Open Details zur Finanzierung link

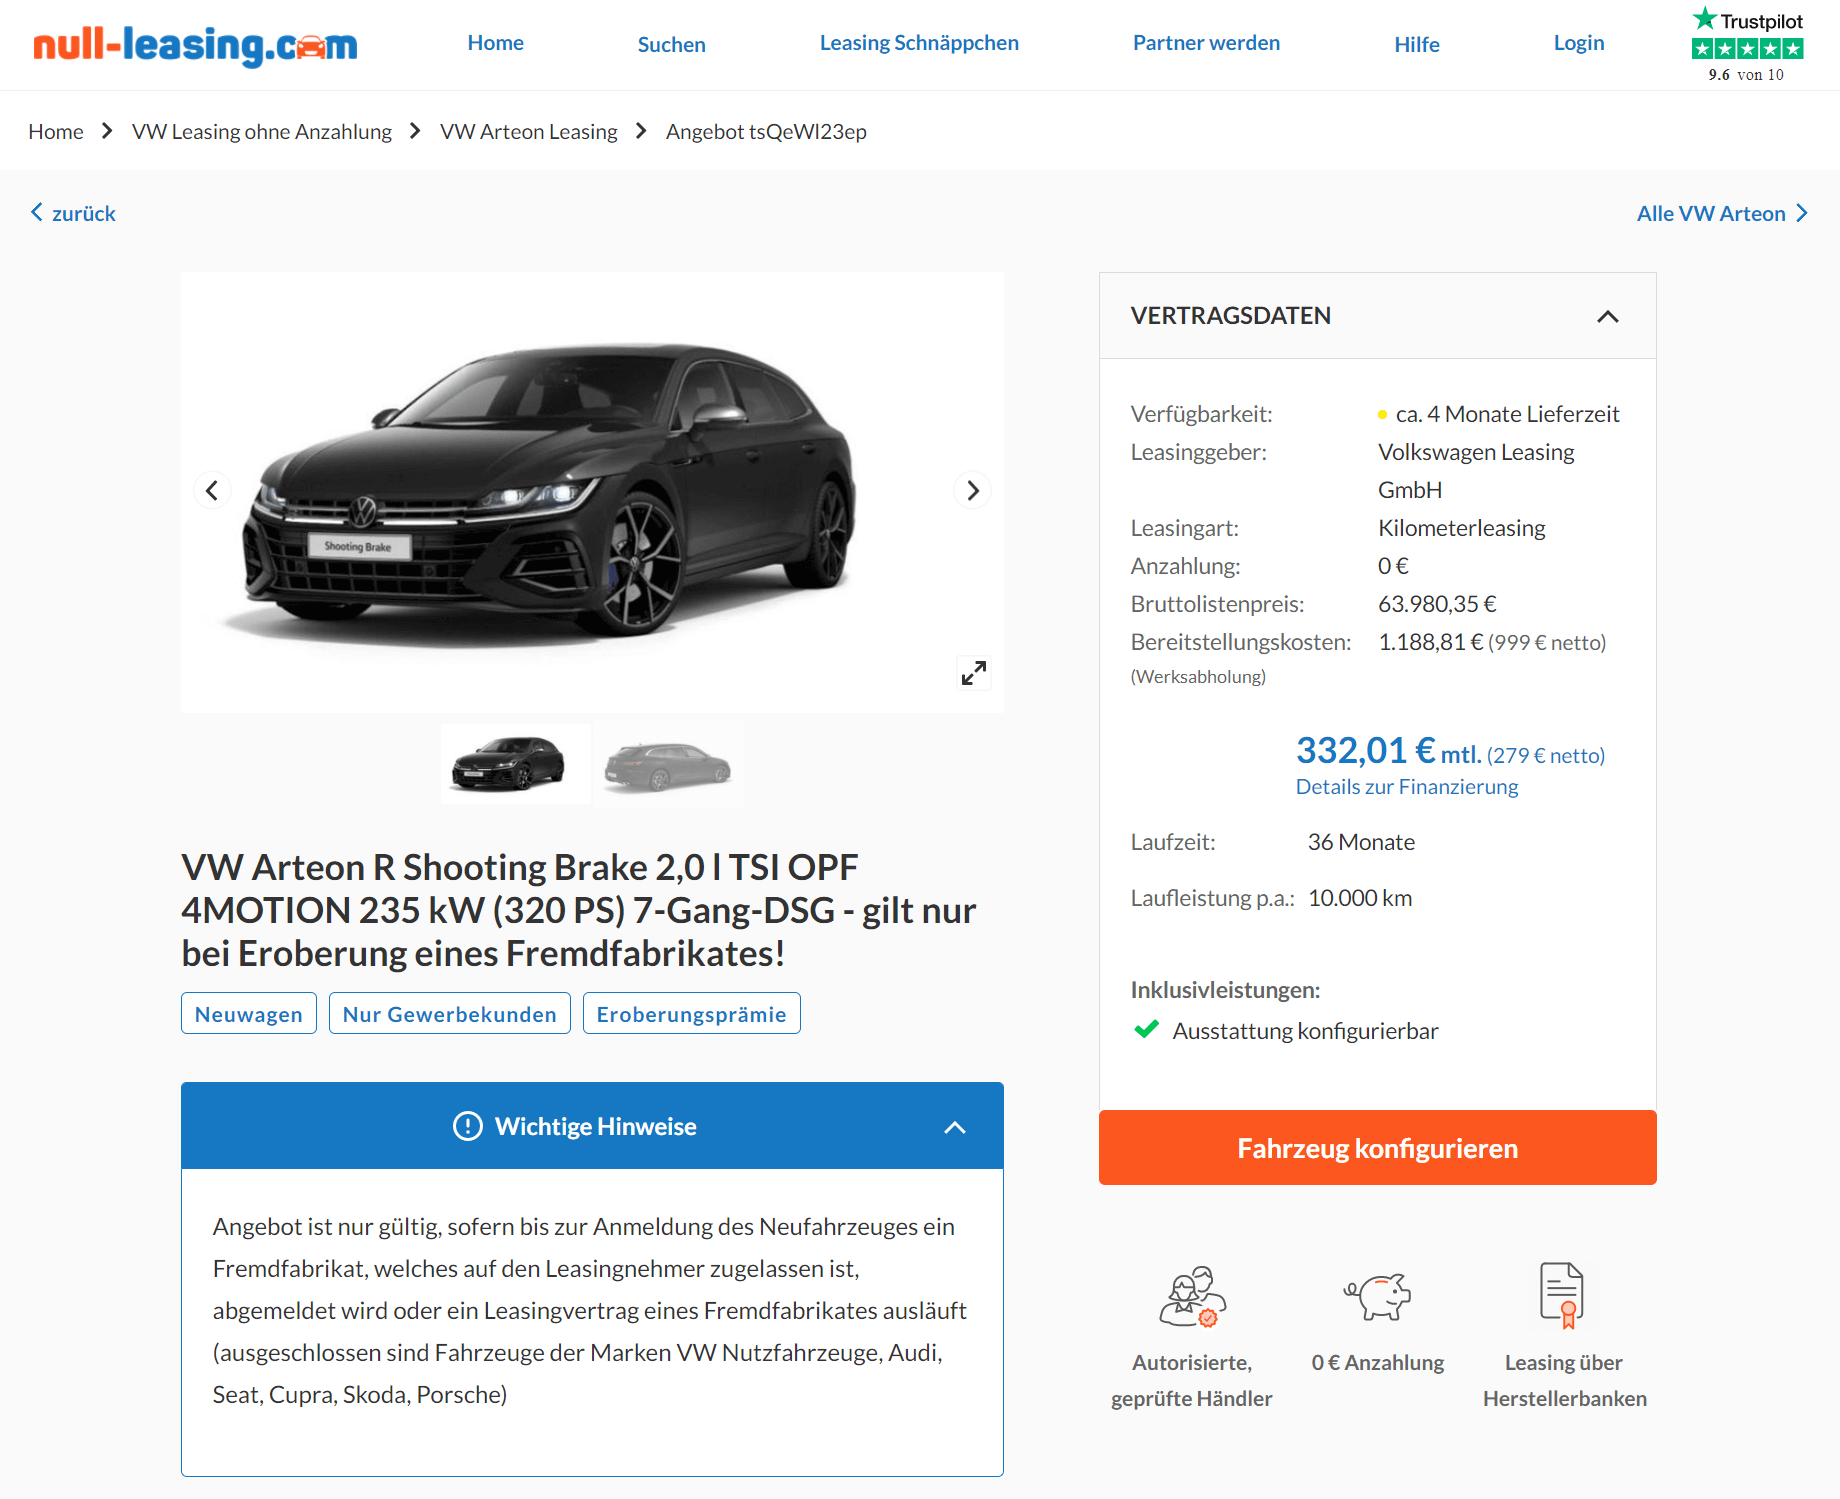pos(1407,787)
